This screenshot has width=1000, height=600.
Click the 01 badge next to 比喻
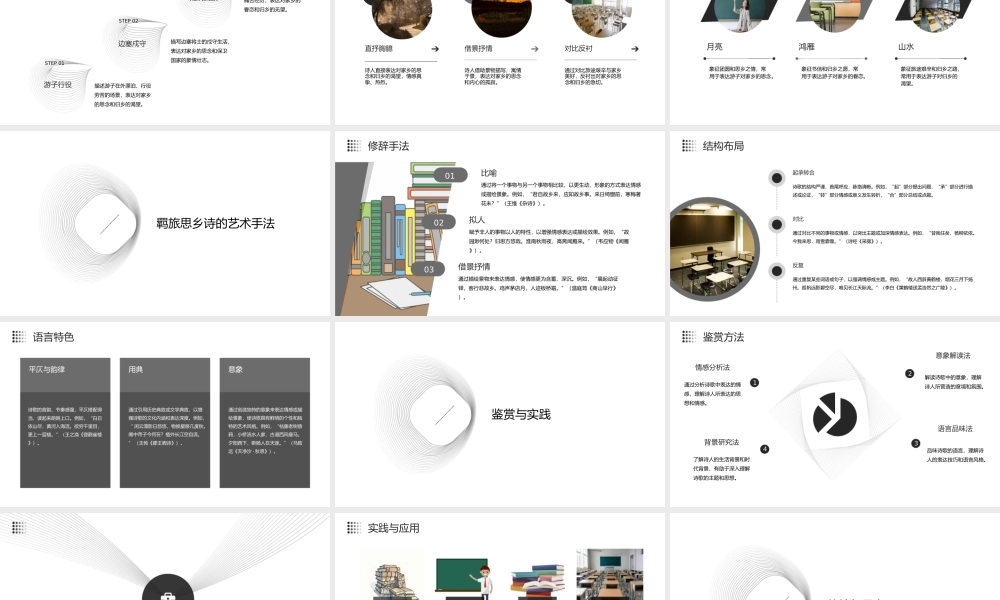click(x=450, y=175)
